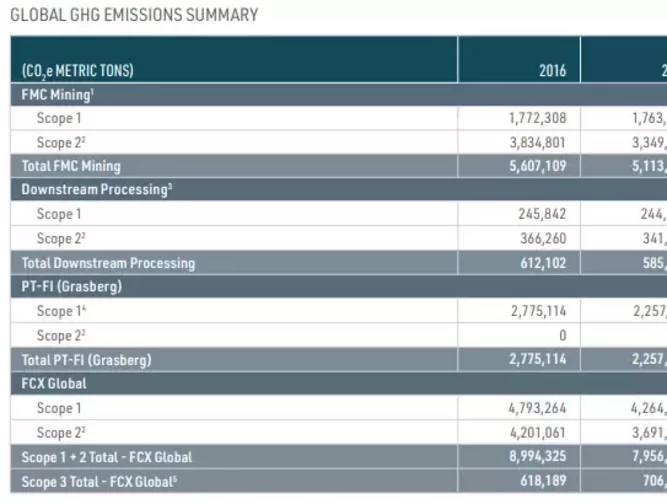This screenshot has height=504, width=667.
Task: Click the Scope 3 value 618,189
Action: tap(543, 481)
